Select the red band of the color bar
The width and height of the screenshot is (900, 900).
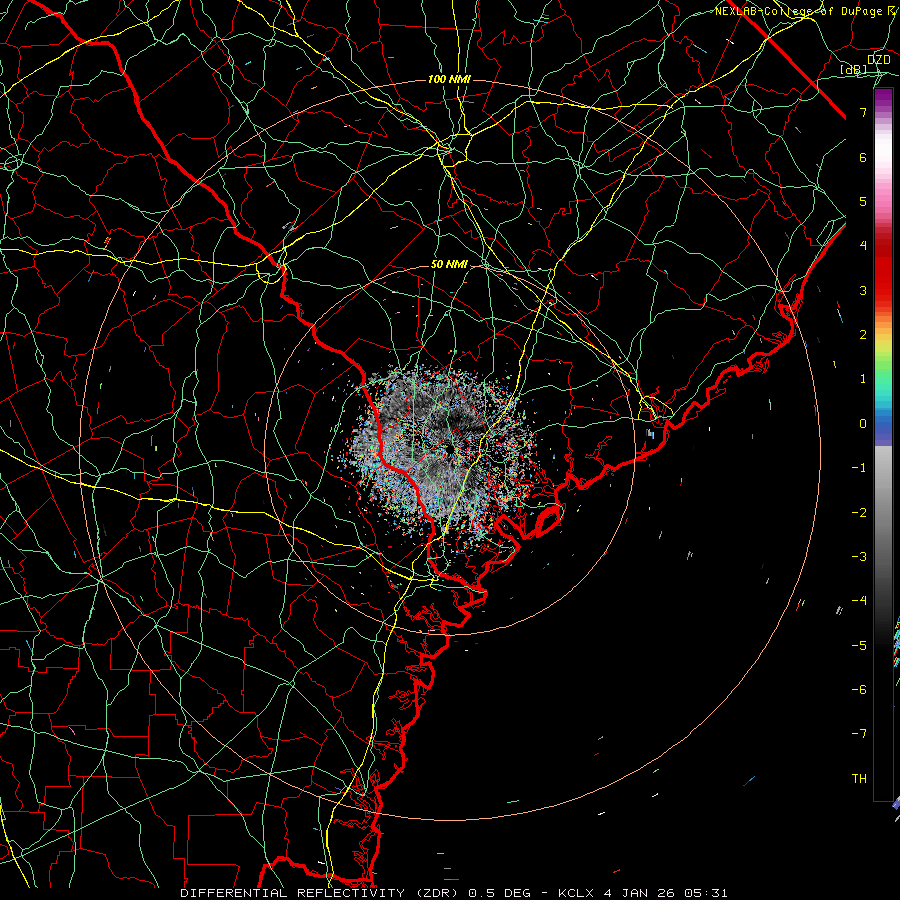(883, 270)
